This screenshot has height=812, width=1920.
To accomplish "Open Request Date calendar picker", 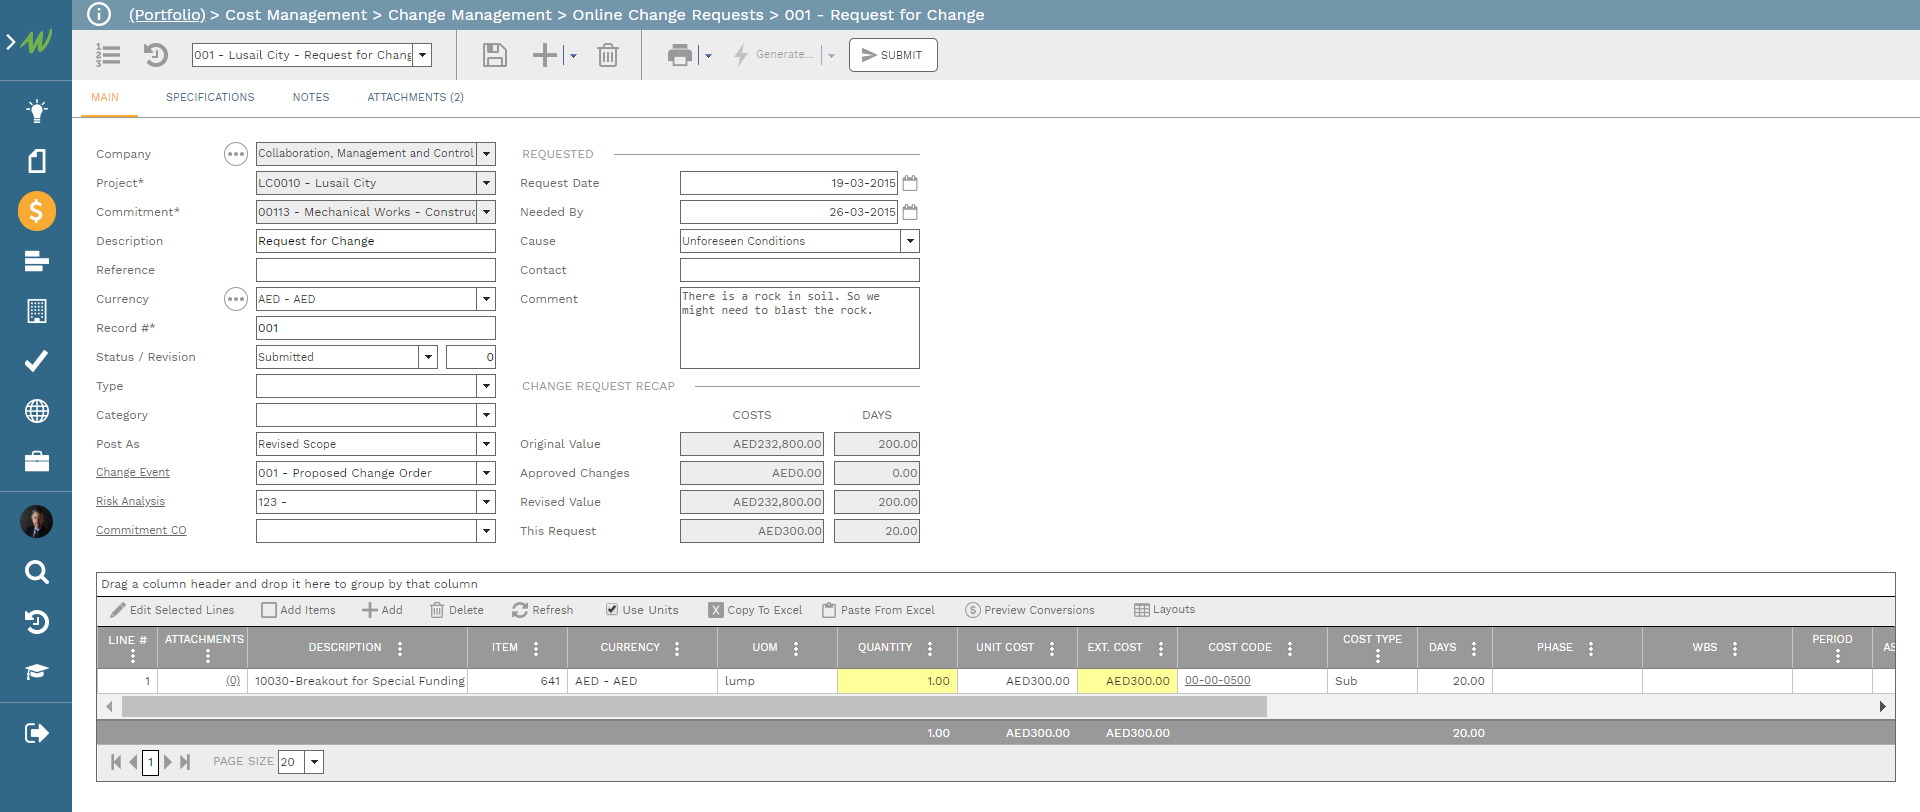I will coord(910,183).
